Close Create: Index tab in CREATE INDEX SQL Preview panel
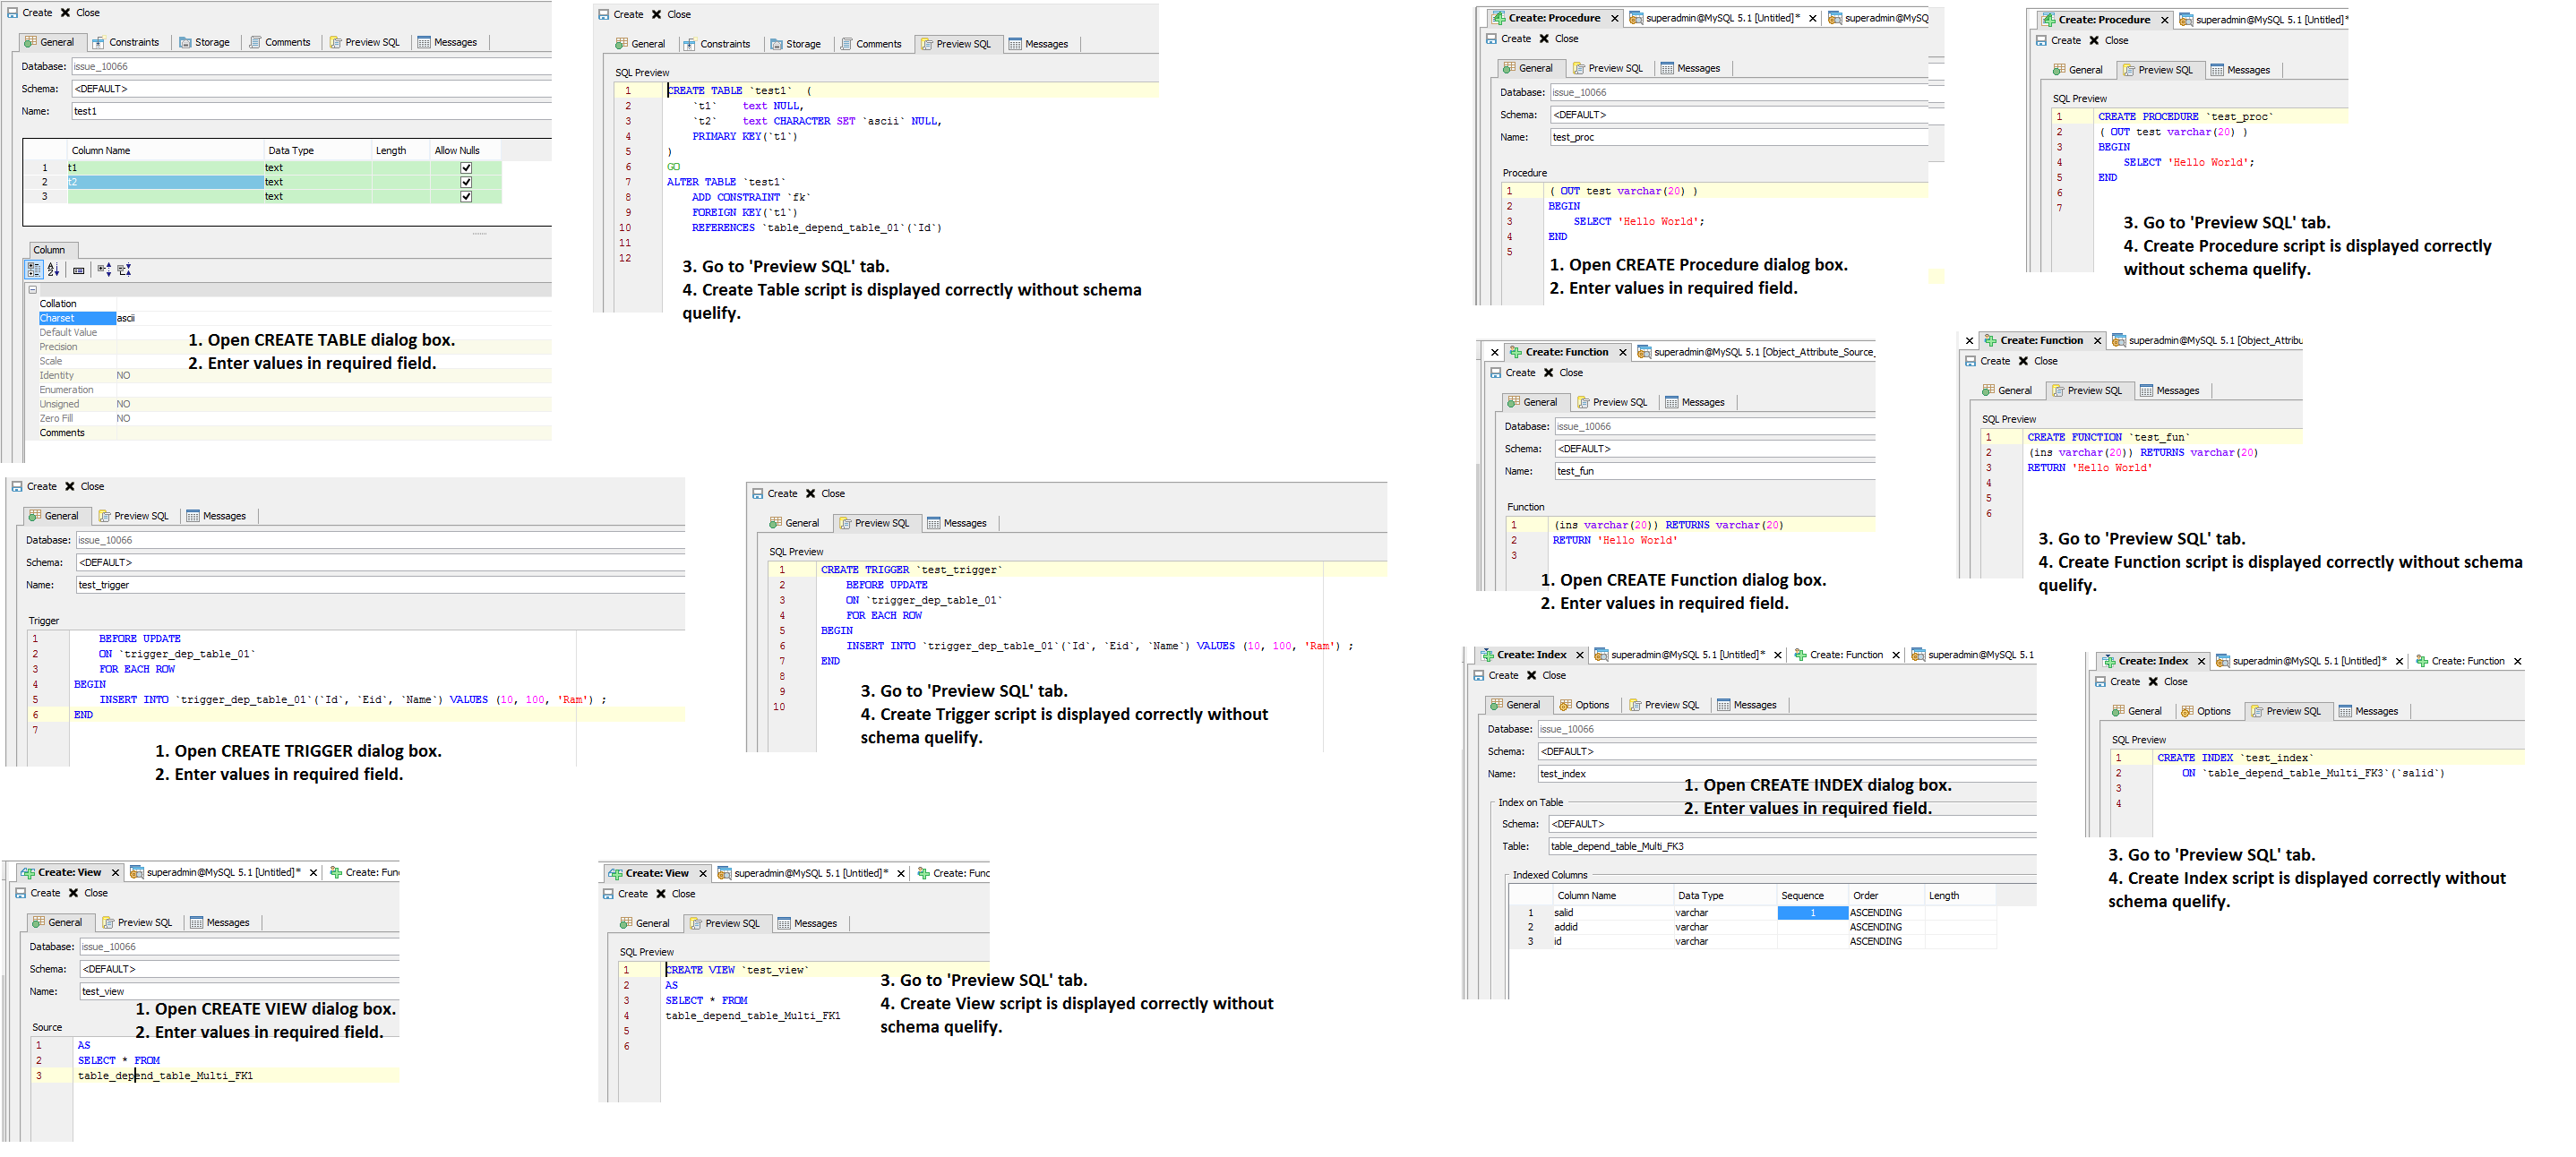Screen dimensions: 2576x1157 coord(2201,662)
